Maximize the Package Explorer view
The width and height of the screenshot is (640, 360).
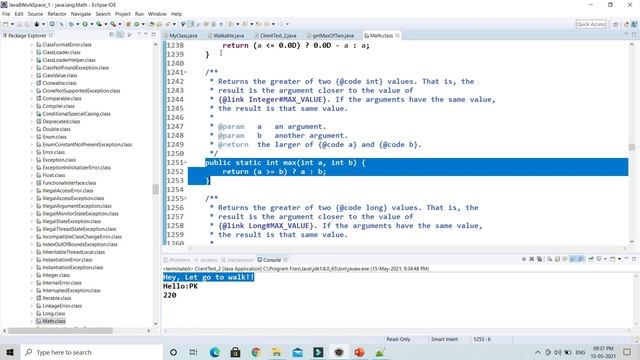coord(153,34)
